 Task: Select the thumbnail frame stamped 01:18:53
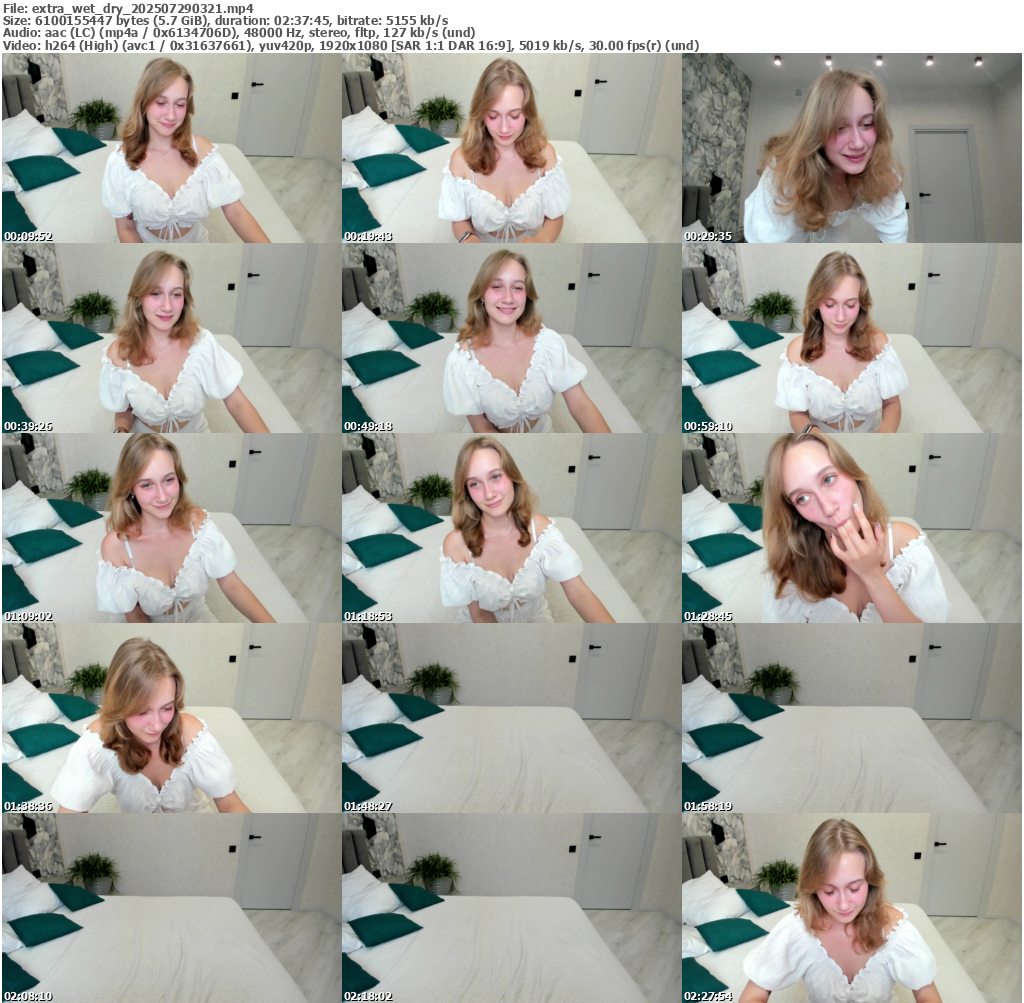[x=511, y=528]
